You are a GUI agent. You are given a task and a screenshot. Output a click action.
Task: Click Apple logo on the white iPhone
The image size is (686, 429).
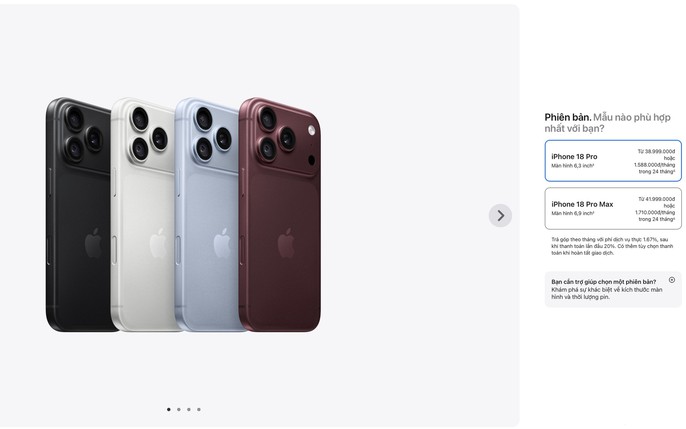tap(158, 243)
